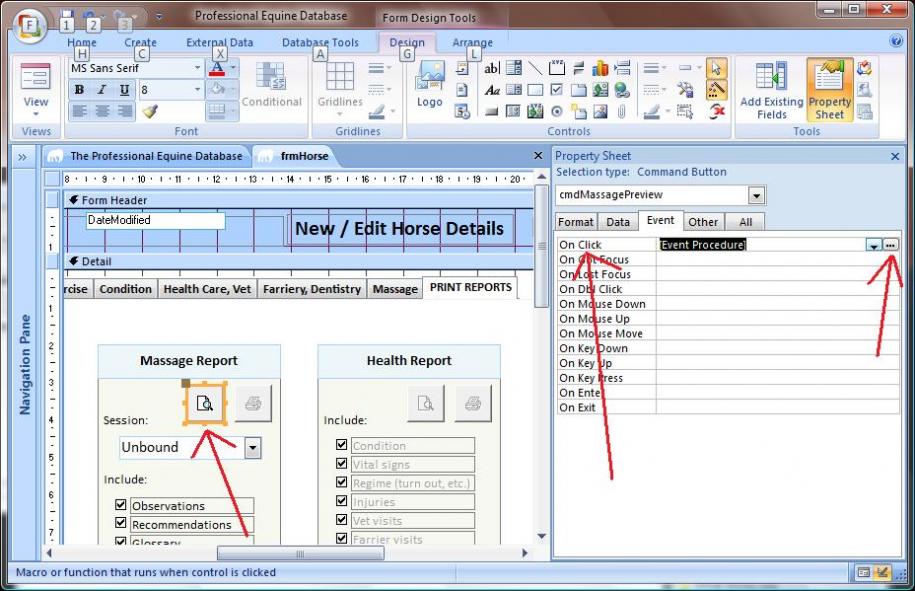Click the Health Report print button
915x591 pixels.
point(473,403)
